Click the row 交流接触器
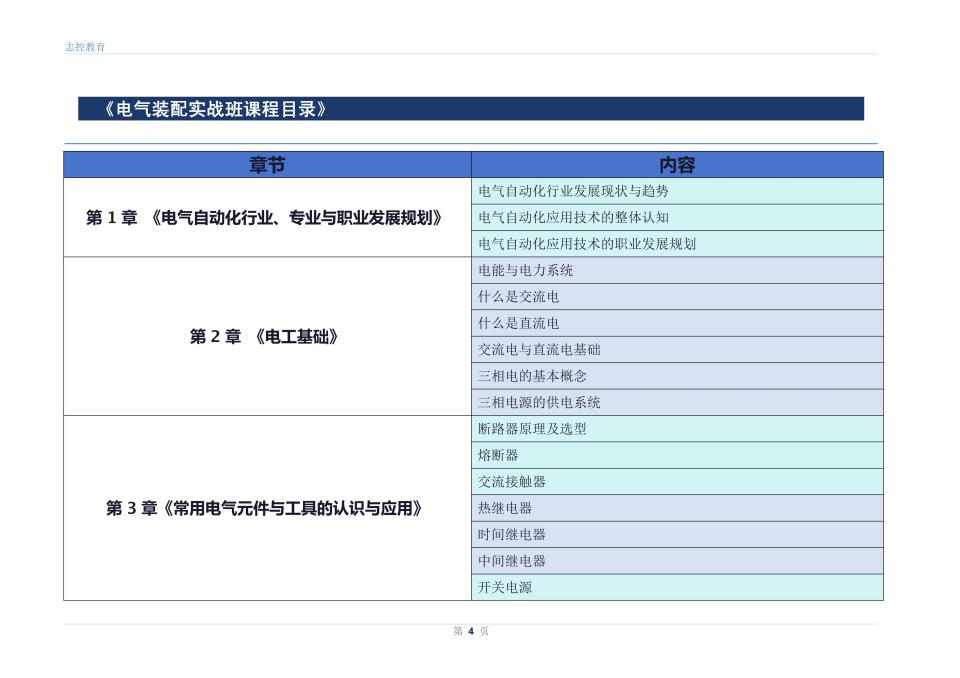Viewport: 960px width, 678px height. (677, 481)
